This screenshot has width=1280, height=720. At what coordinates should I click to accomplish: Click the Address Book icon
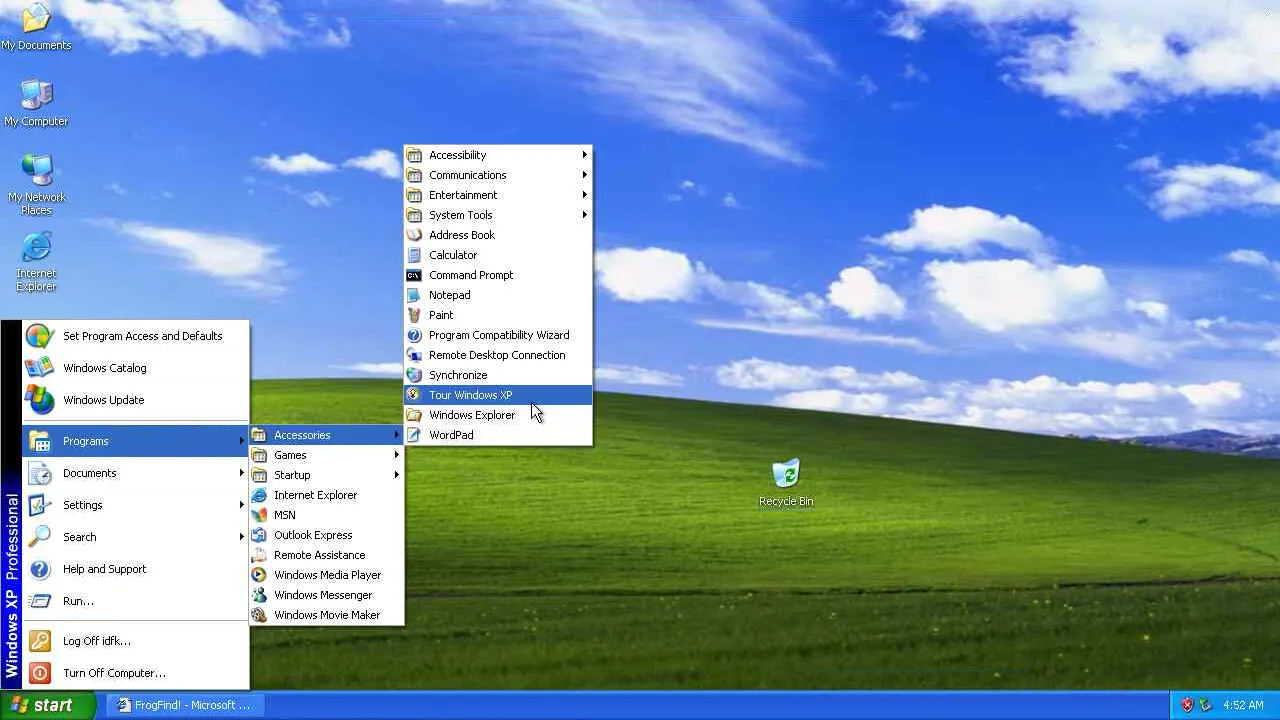tap(414, 235)
